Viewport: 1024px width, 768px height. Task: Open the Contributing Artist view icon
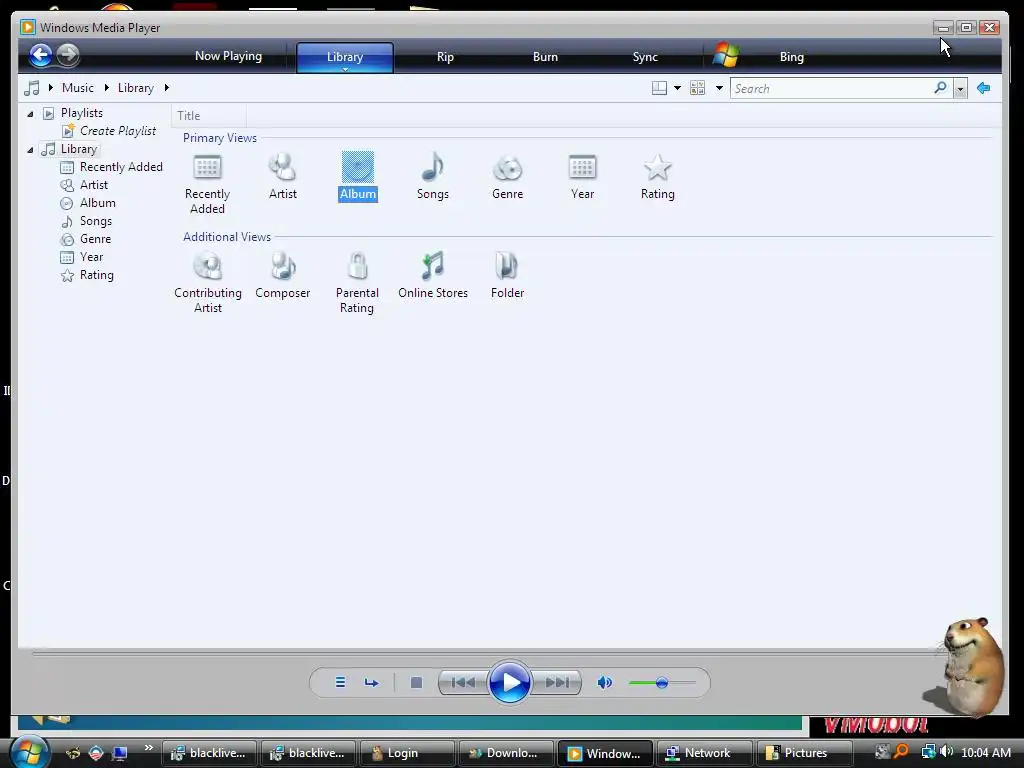pyautogui.click(x=208, y=266)
